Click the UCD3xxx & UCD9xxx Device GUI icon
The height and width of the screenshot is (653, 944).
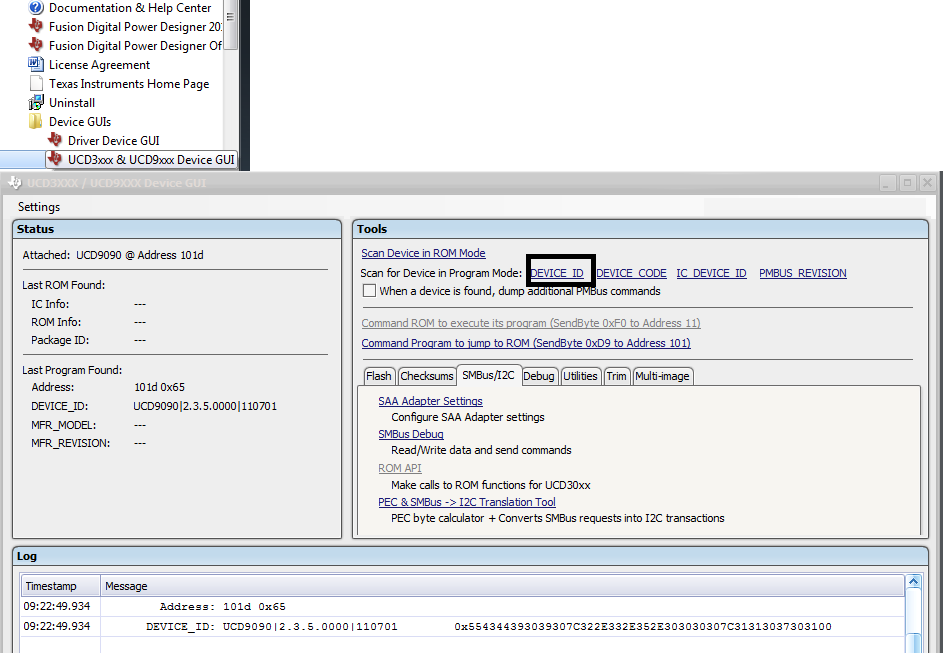55,159
